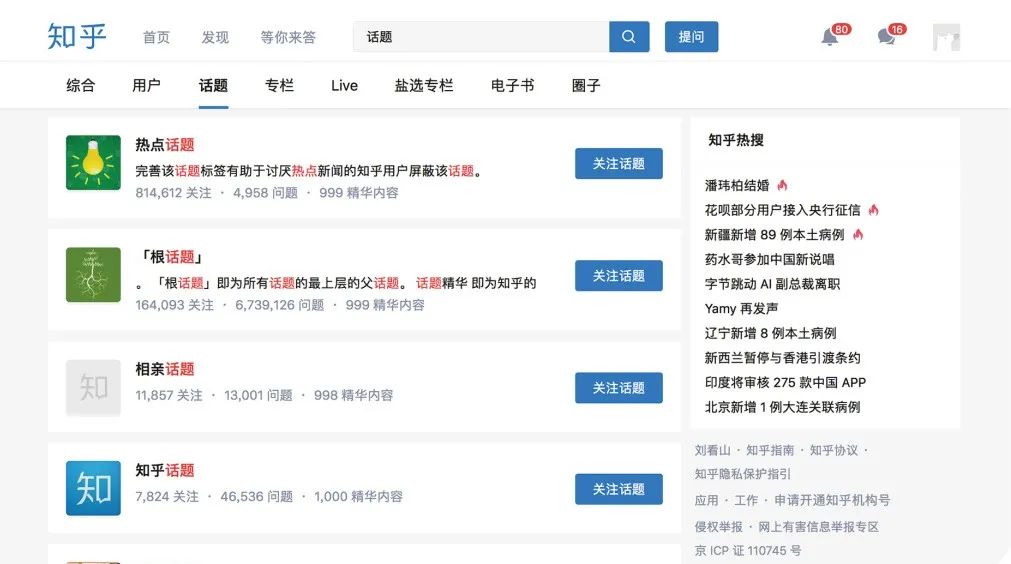Click the 1,000 精华内容 text
Image resolution: width=1011 pixels, height=564 pixels.
point(358,496)
